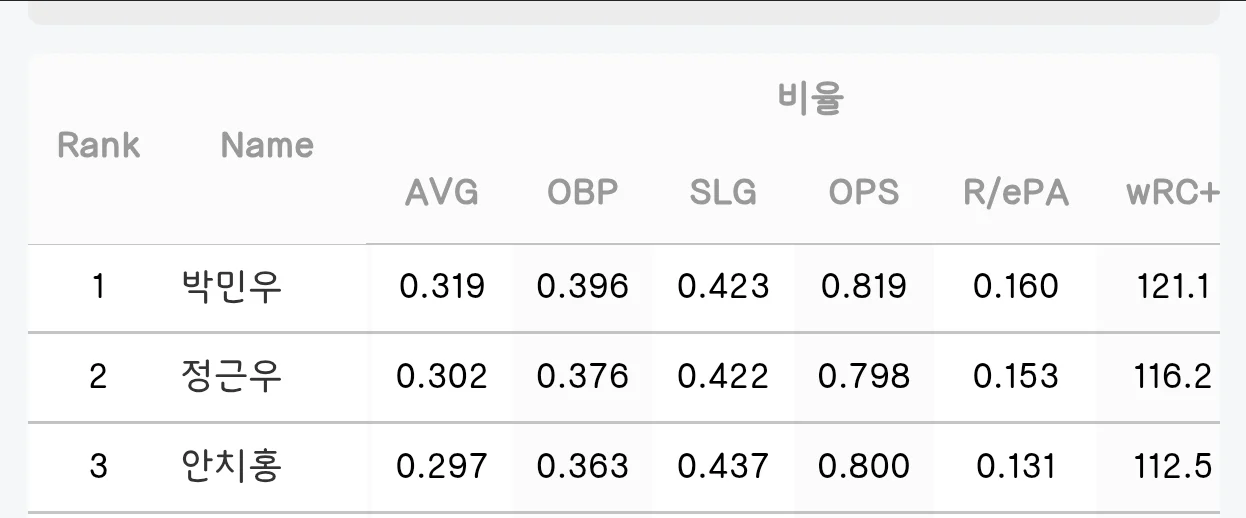Sort by wRC+ column header
Viewport: 1246px width, 518px height.
[1172, 192]
